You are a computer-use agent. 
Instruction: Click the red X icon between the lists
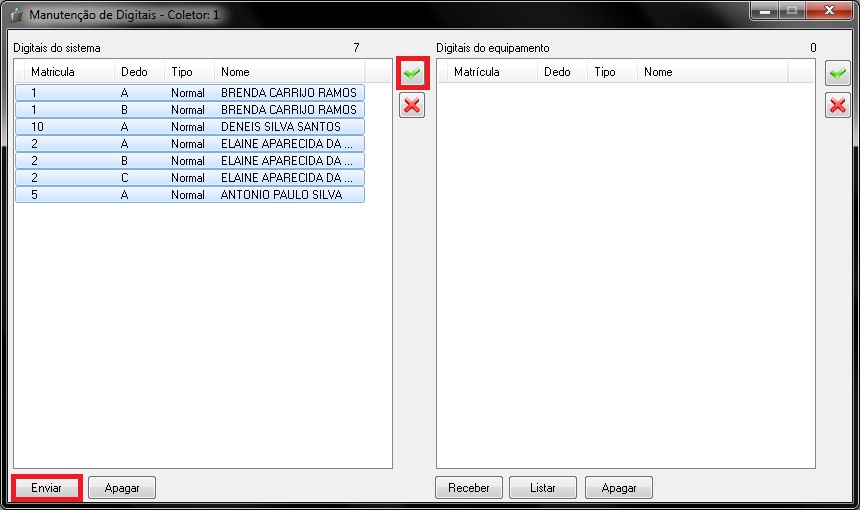pyautogui.click(x=412, y=106)
